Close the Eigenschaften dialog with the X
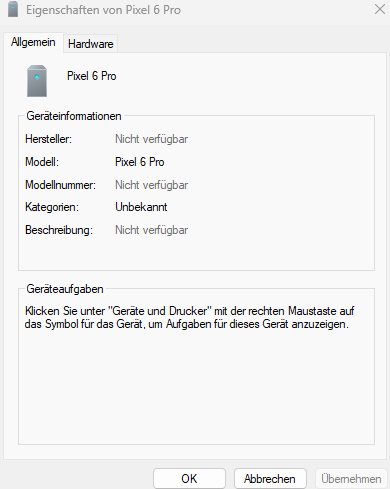This screenshot has height=489, width=390. coord(380,9)
